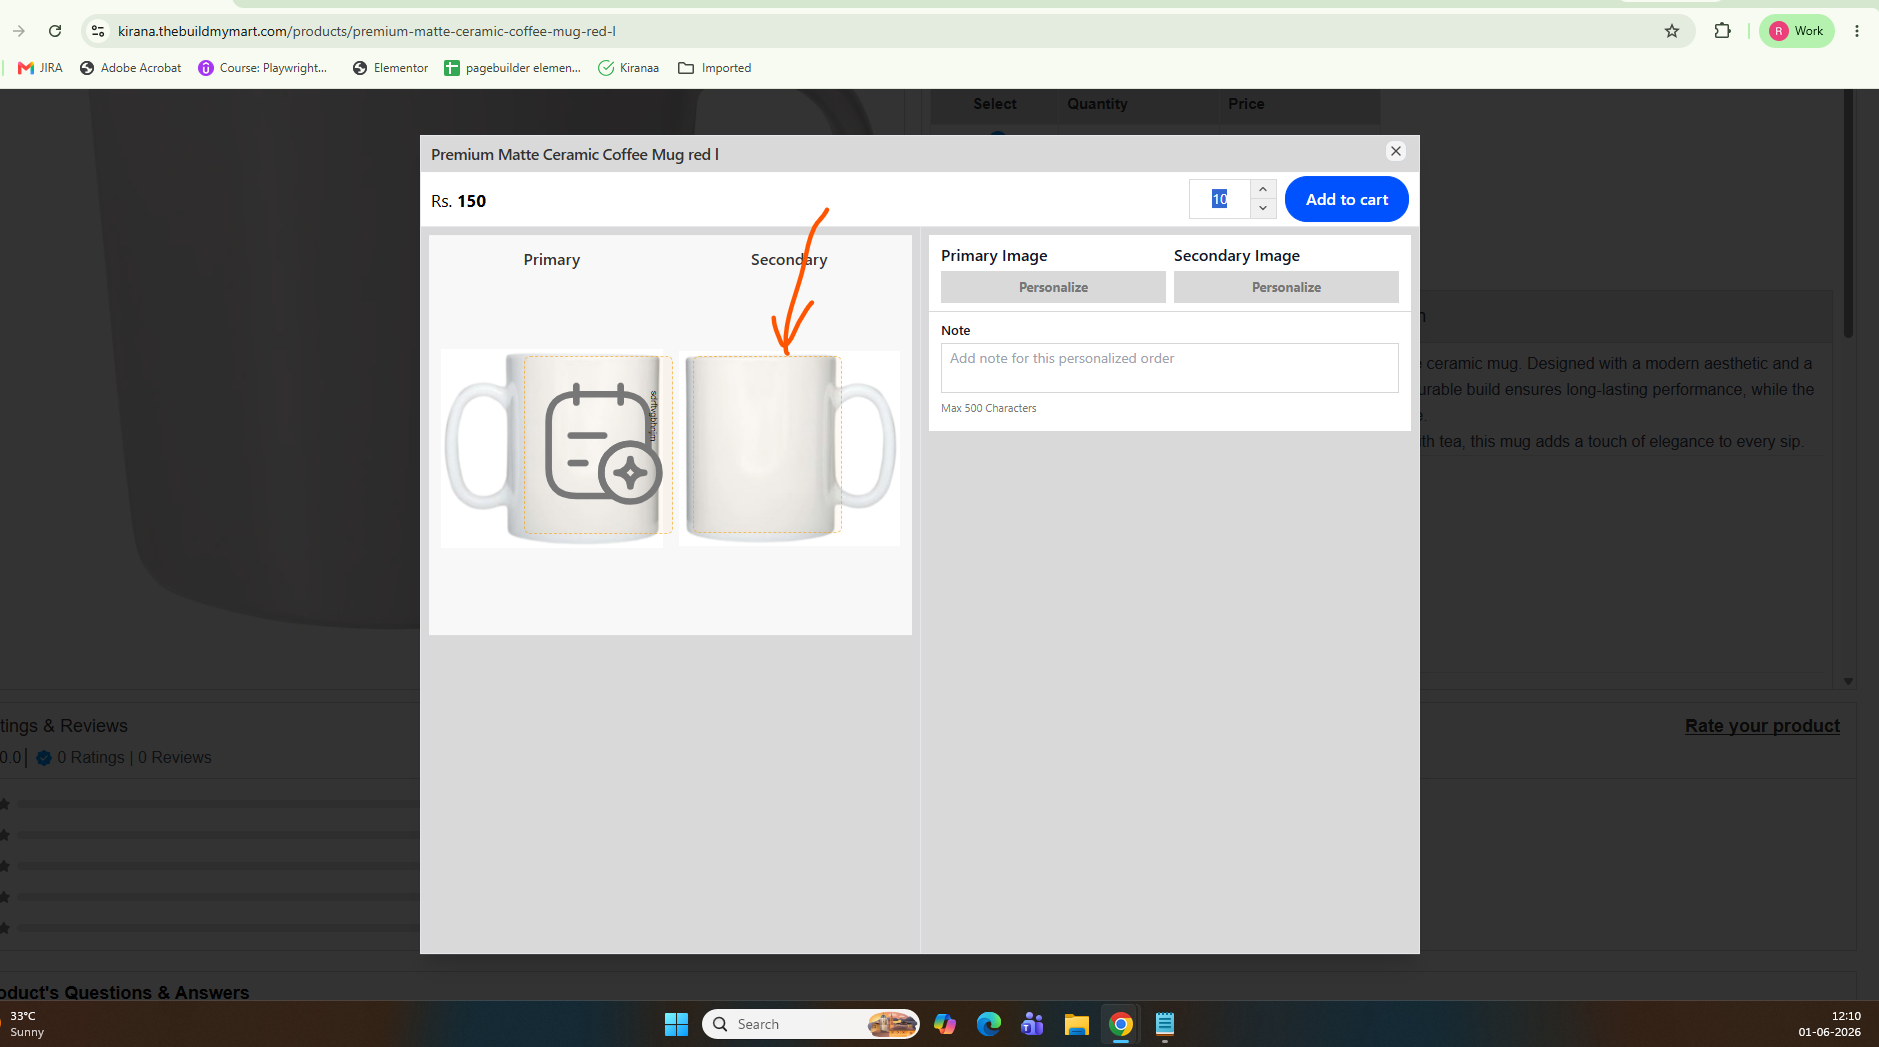Viewport: 1879px width, 1047px height.
Task: Increase quantity with the up stepper arrow
Action: (x=1263, y=189)
